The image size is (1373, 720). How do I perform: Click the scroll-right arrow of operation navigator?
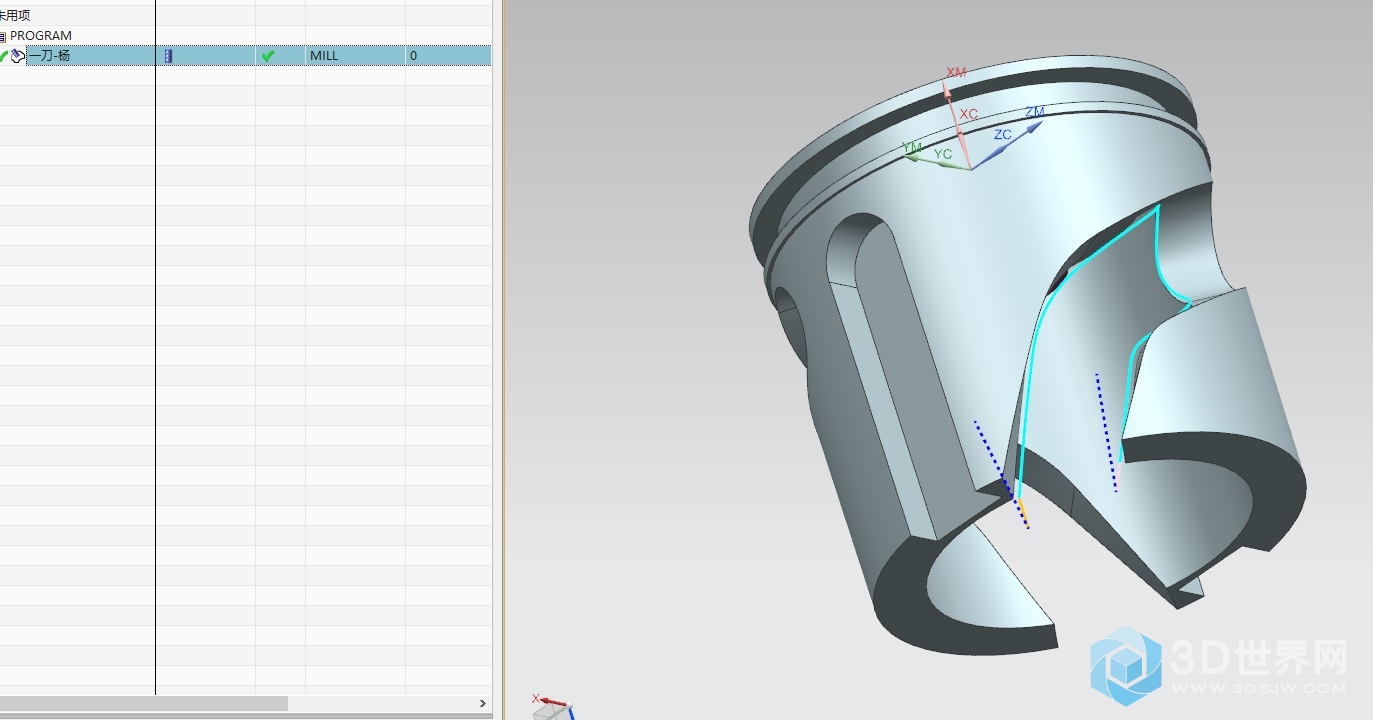[x=483, y=704]
